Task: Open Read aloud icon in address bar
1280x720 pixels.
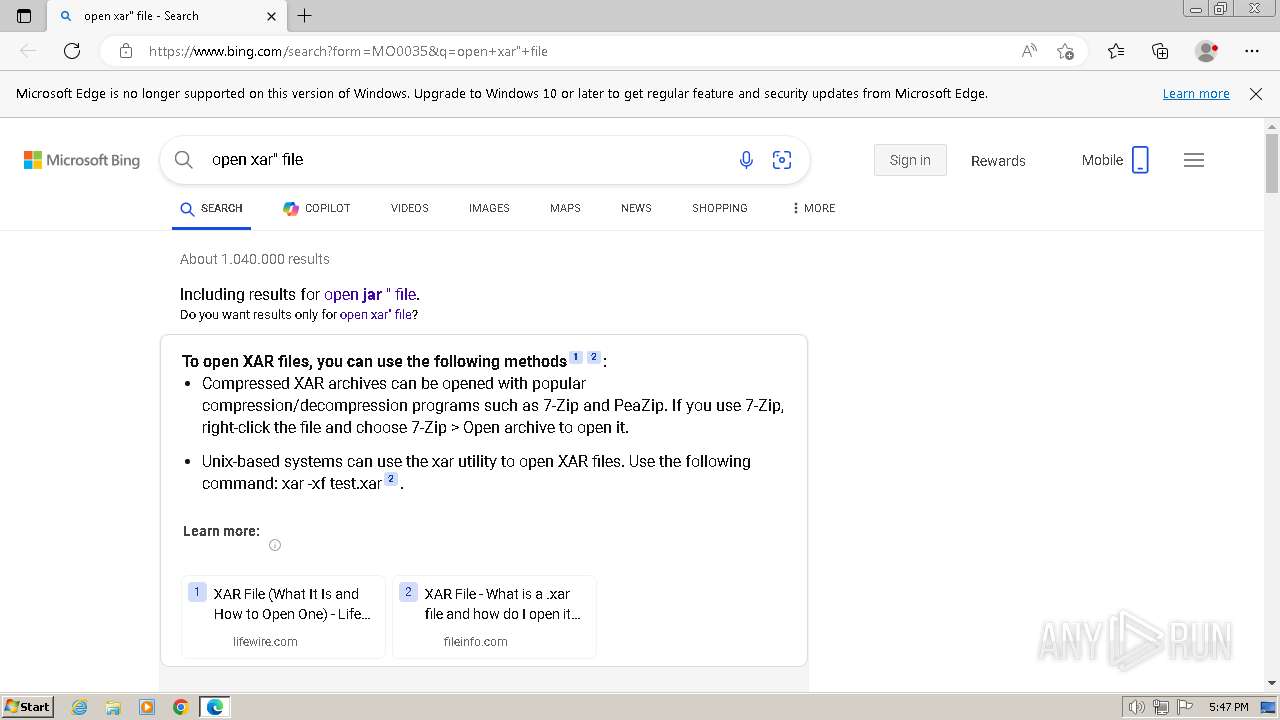Action: coord(1029,51)
